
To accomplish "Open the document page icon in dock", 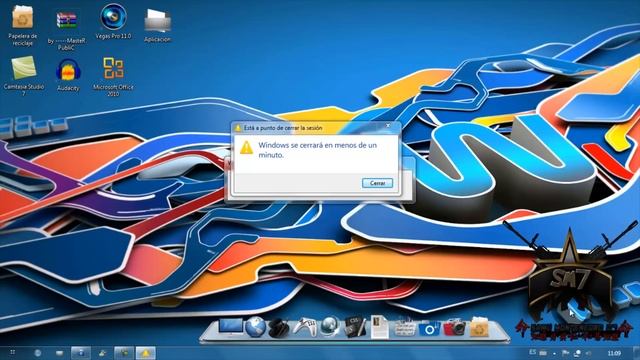I will [379, 327].
